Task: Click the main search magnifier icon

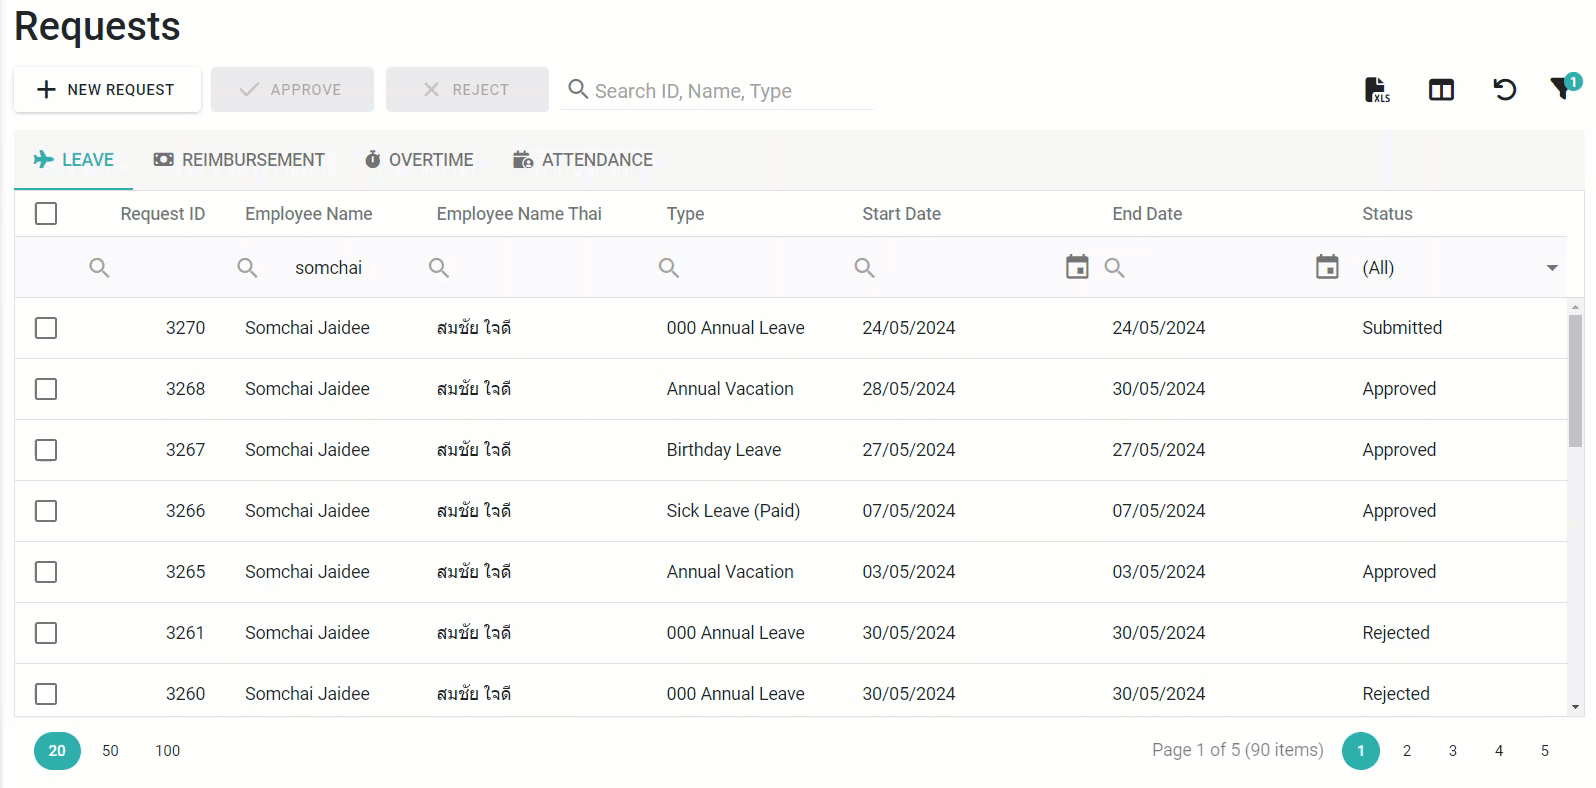Action: pos(578,89)
